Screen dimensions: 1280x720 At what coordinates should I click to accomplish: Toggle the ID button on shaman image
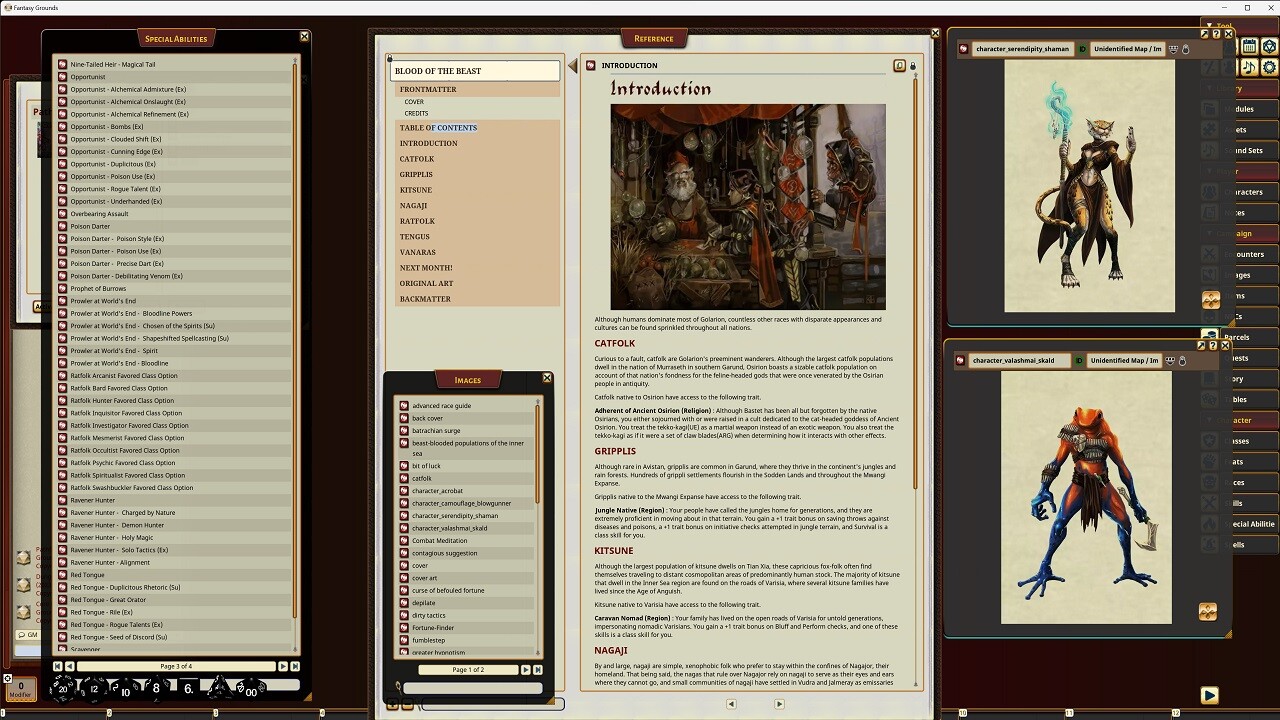click(x=1080, y=49)
